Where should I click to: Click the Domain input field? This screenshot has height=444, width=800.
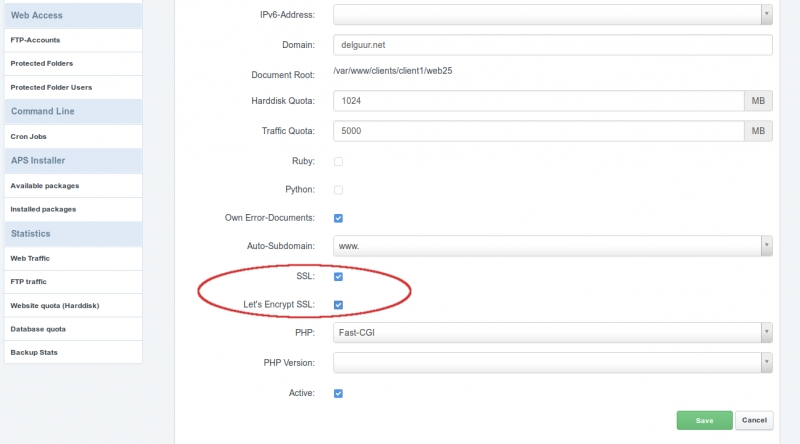click(x=553, y=45)
